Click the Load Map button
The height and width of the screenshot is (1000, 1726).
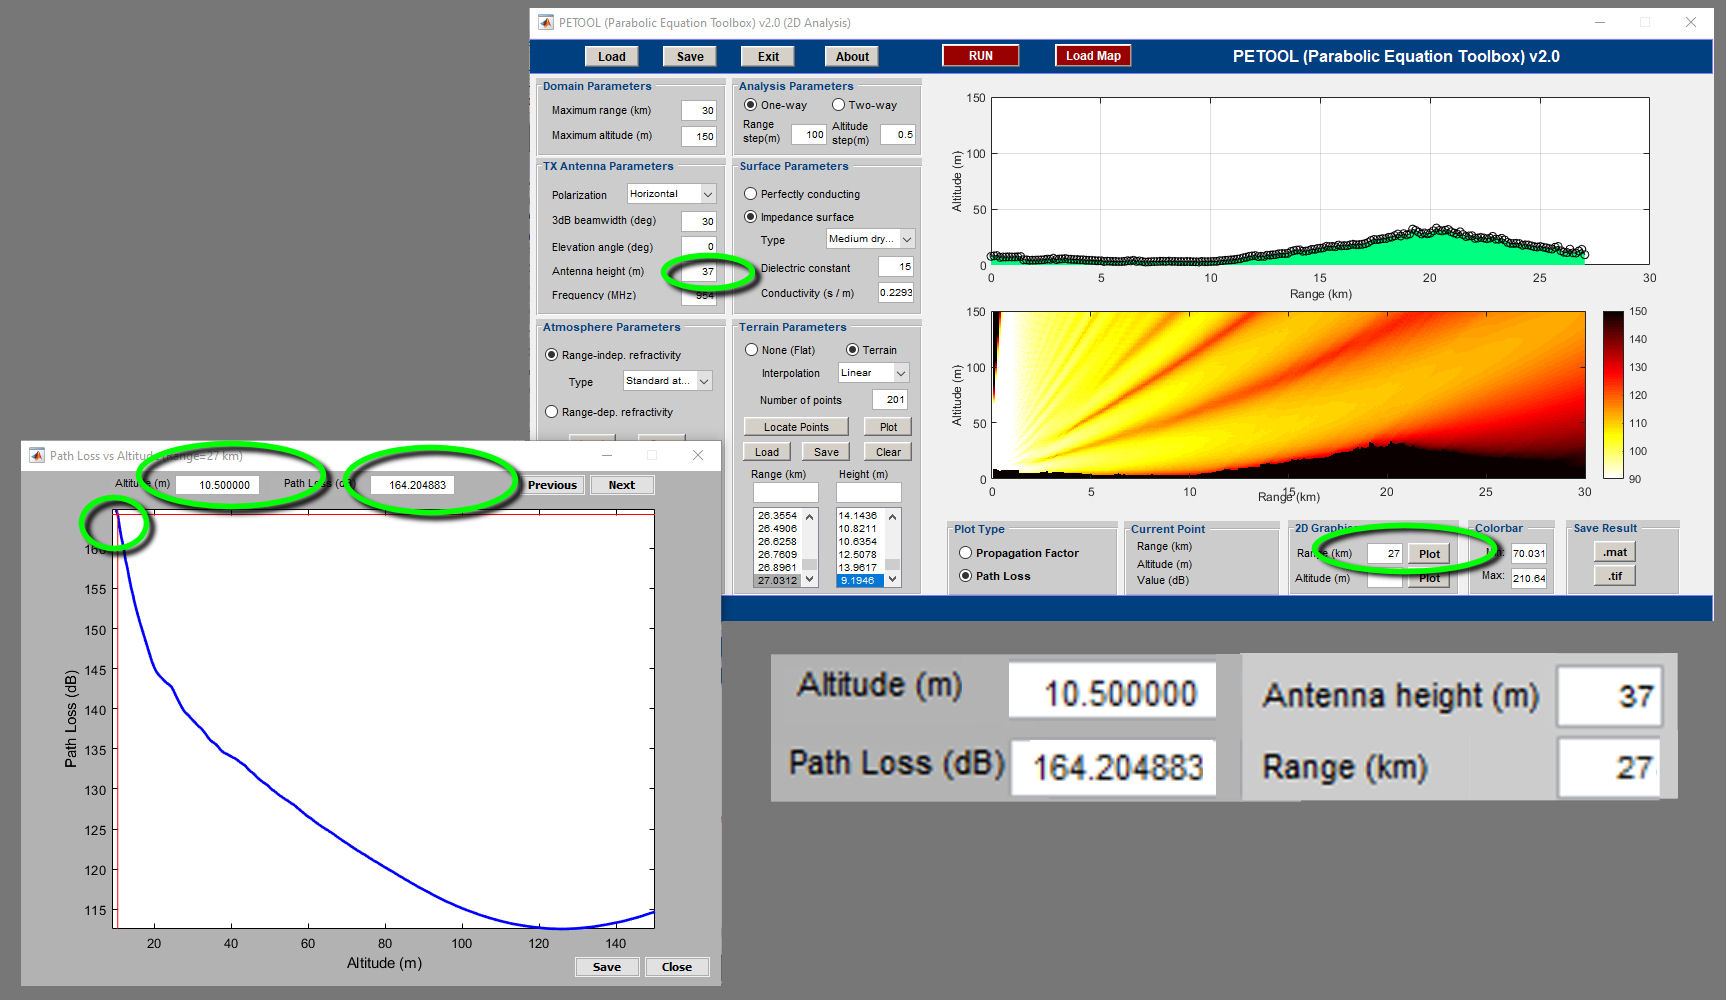tap(1093, 56)
